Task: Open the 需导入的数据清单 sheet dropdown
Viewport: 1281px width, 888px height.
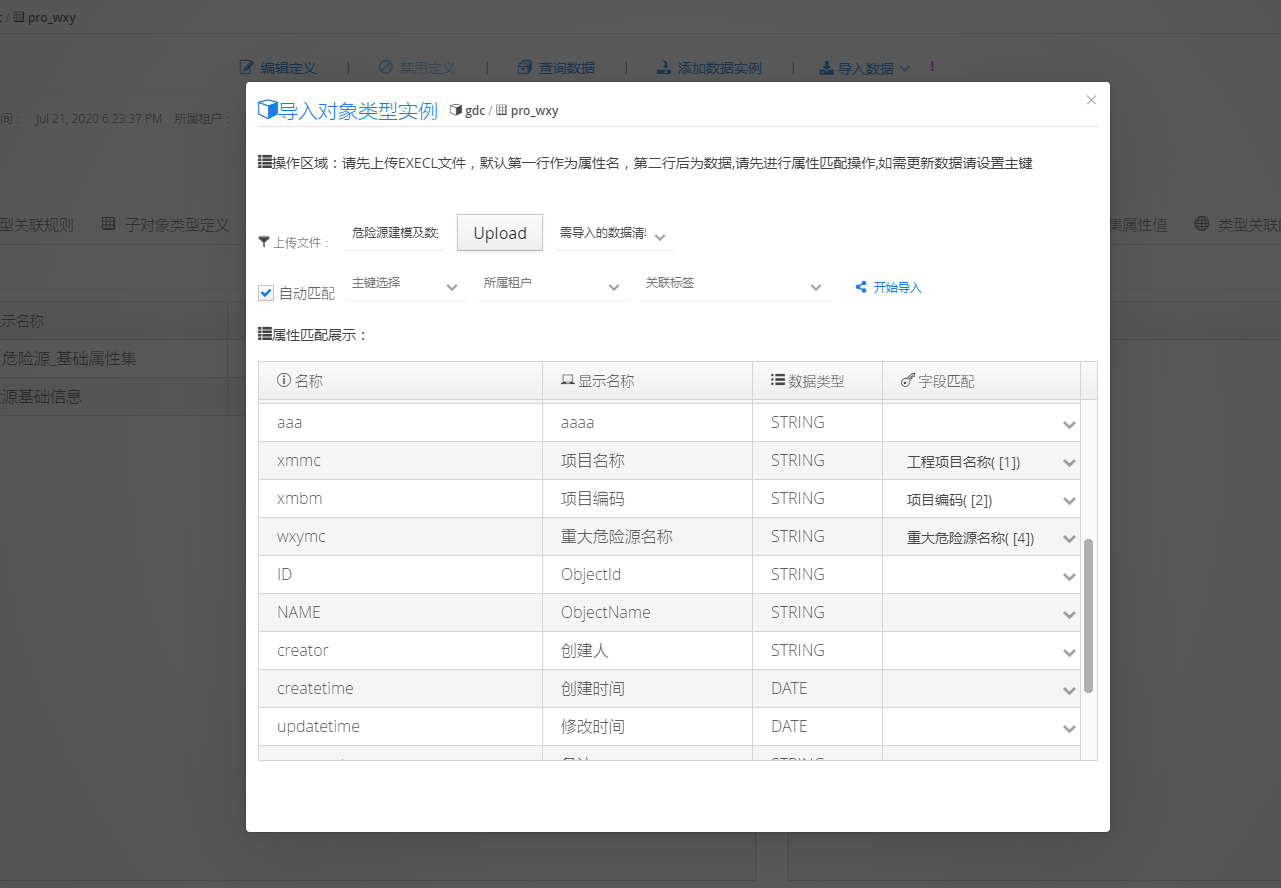Action: pyautogui.click(x=614, y=234)
